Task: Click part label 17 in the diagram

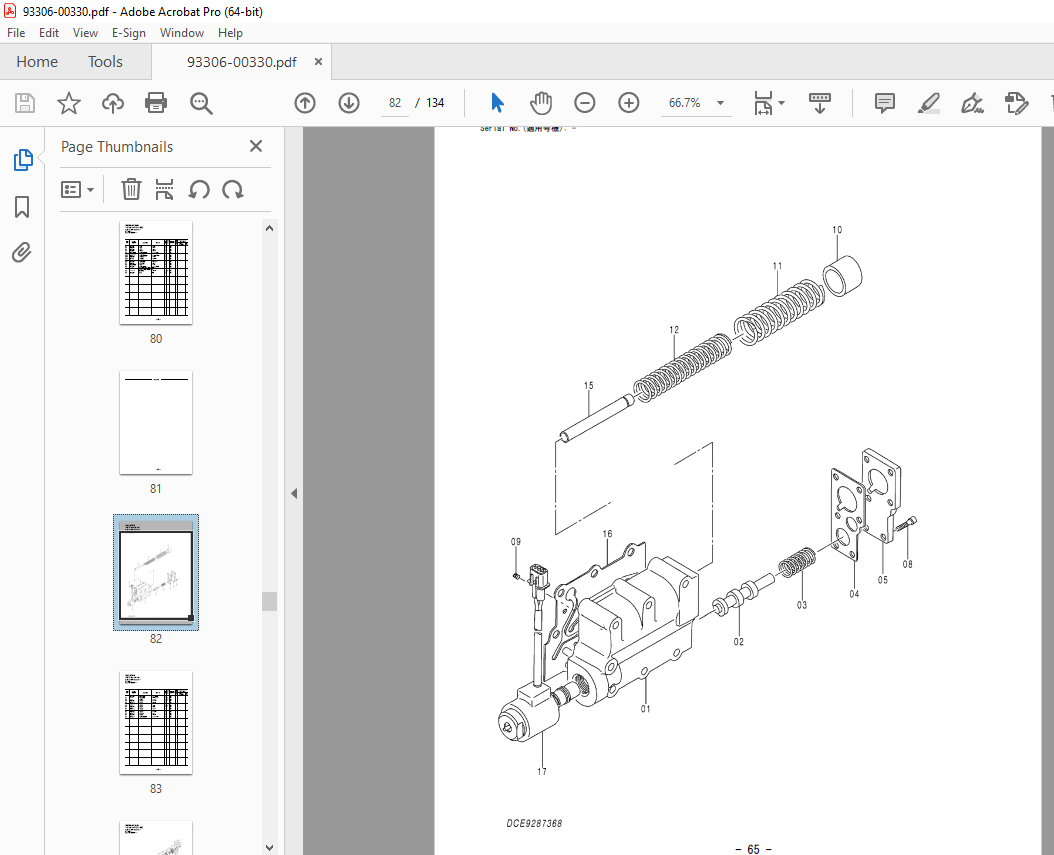Action: click(542, 772)
